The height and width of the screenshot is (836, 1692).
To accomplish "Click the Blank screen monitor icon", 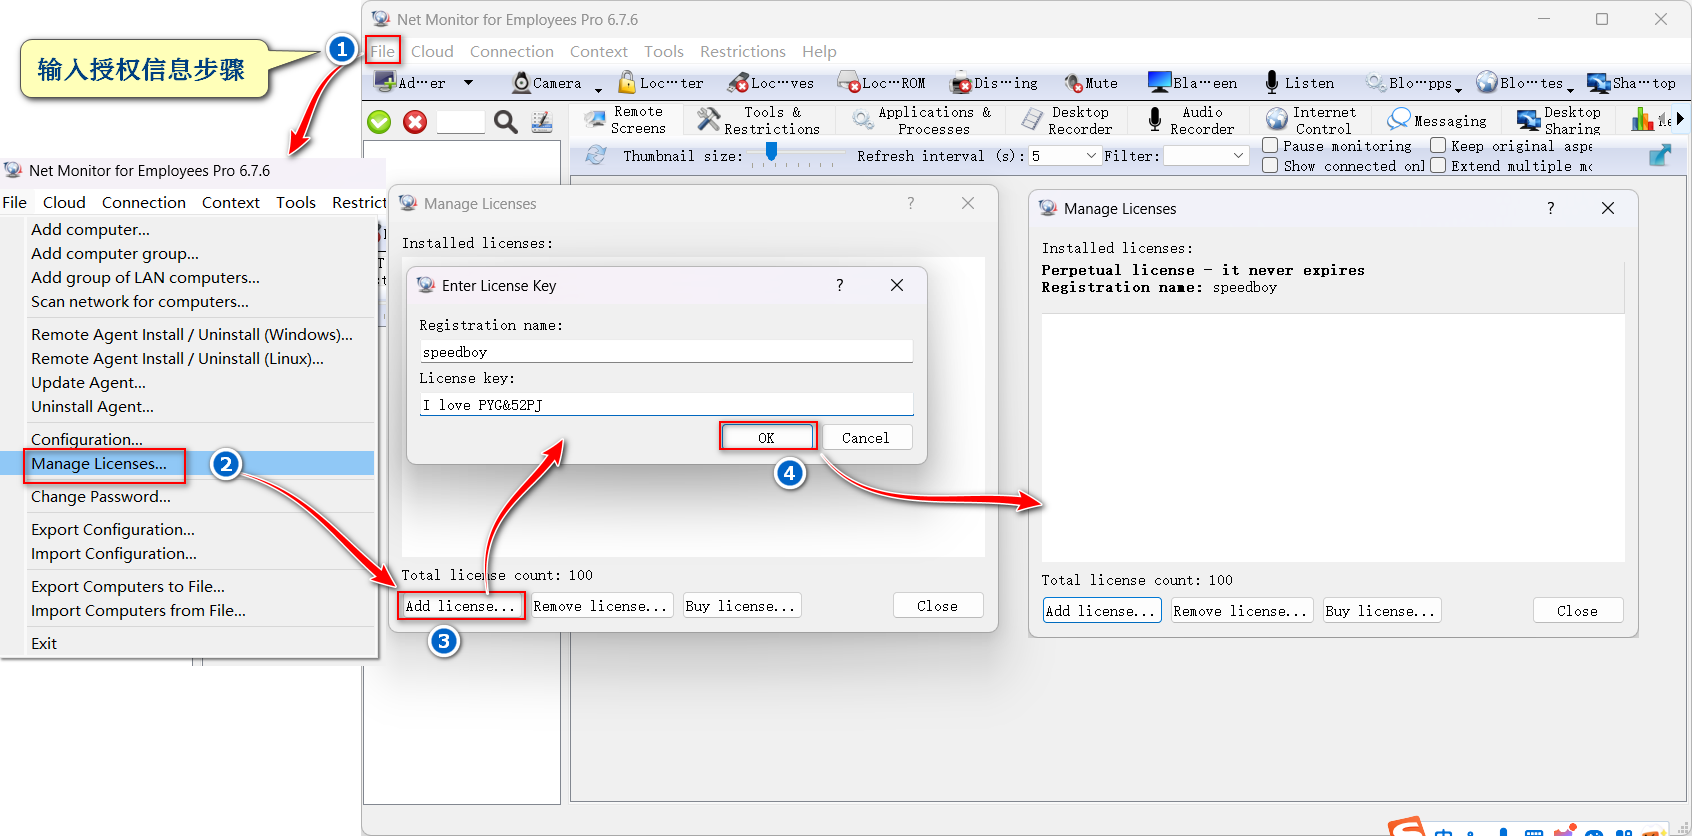I will pyautogui.click(x=1159, y=82).
